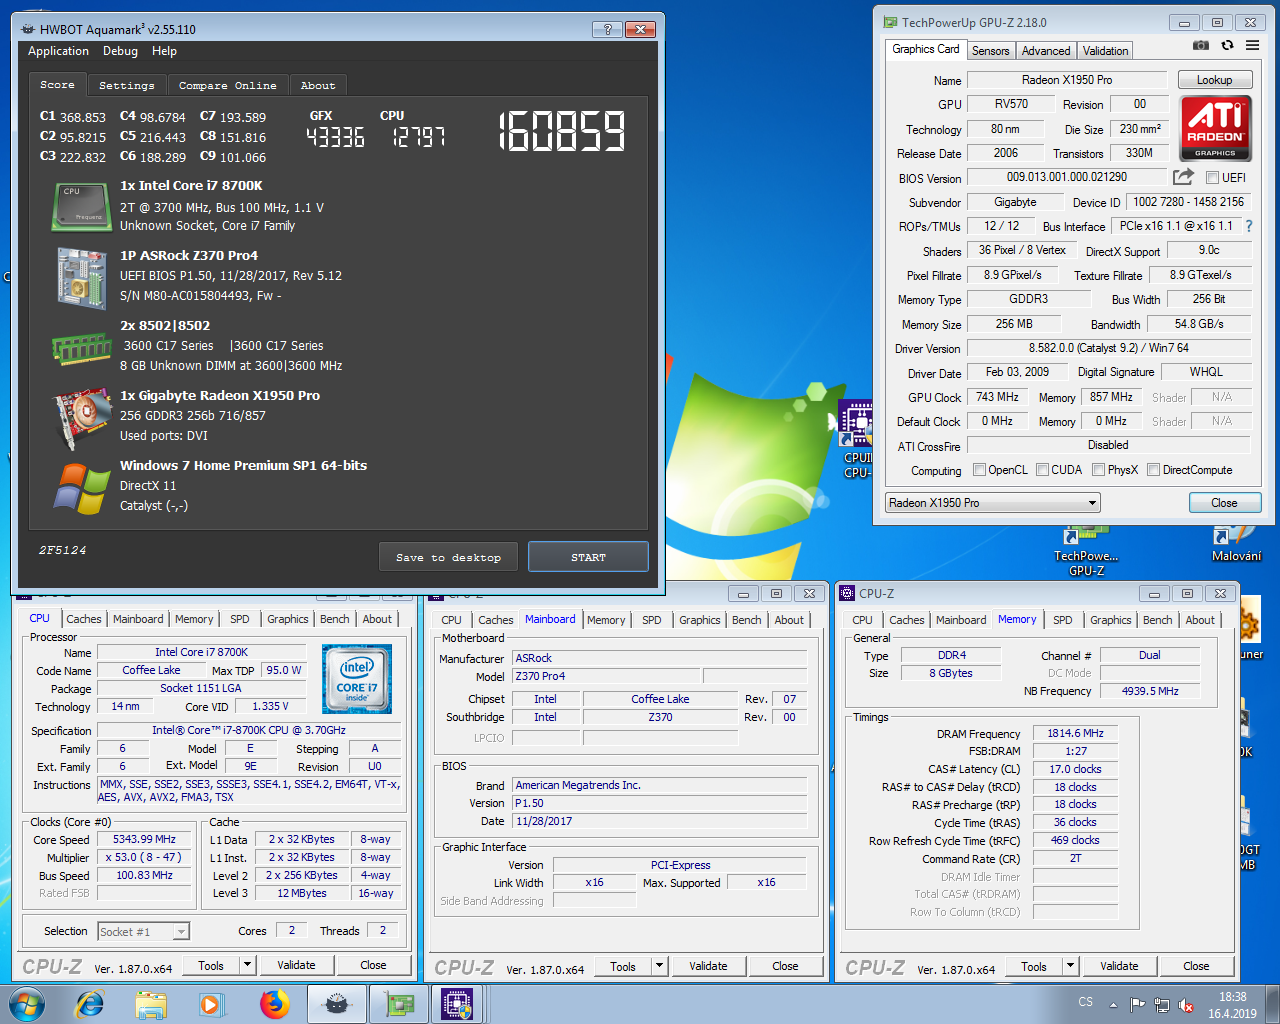The height and width of the screenshot is (1024, 1280).
Task: Click DRAM Frequency value 1814.6 MHz
Action: (1075, 733)
